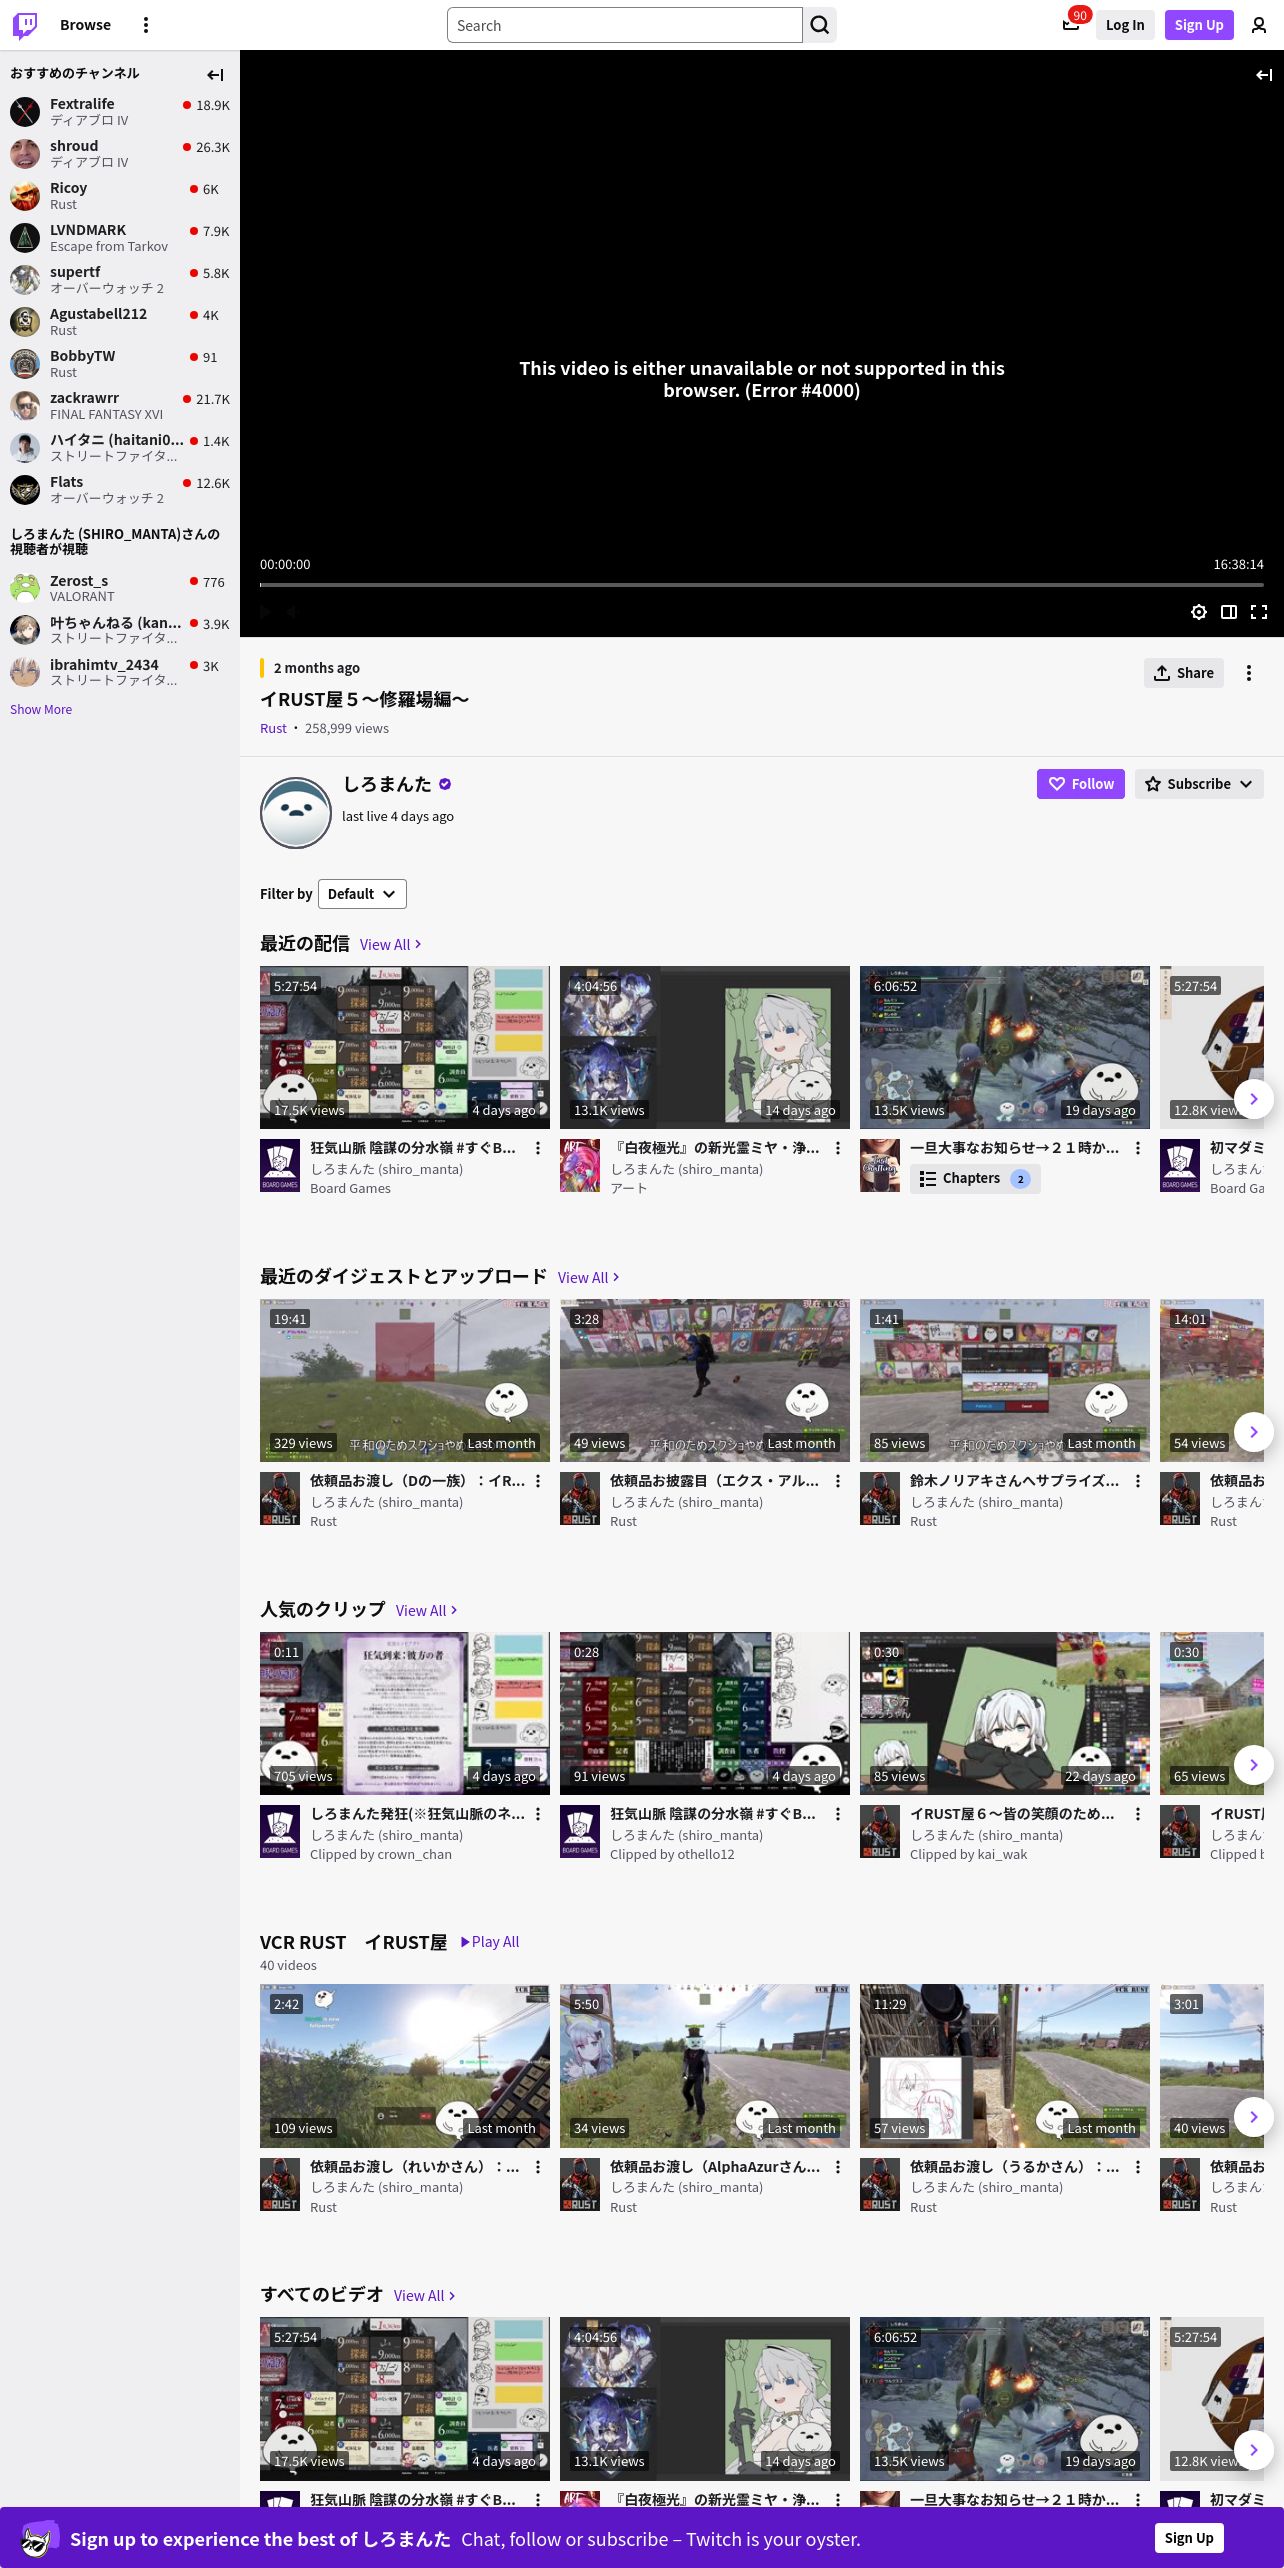Focus the Search input field
The width and height of the screenshot is (1284, 2568).
point(625,25)
